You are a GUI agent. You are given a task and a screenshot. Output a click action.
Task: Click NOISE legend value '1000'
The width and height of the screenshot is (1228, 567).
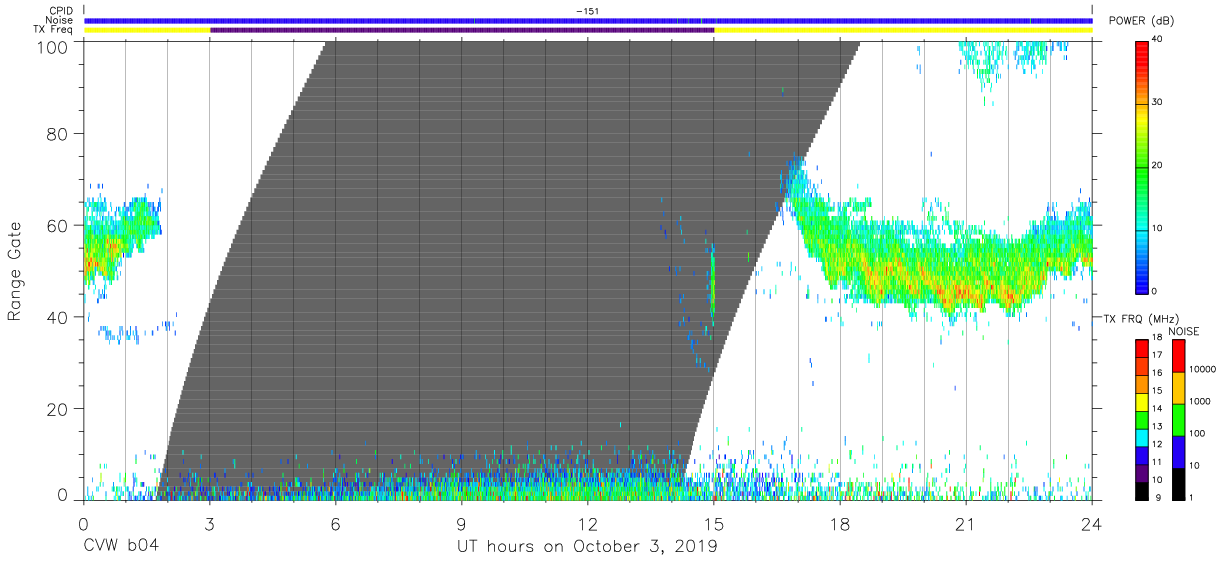(1200, 401)
